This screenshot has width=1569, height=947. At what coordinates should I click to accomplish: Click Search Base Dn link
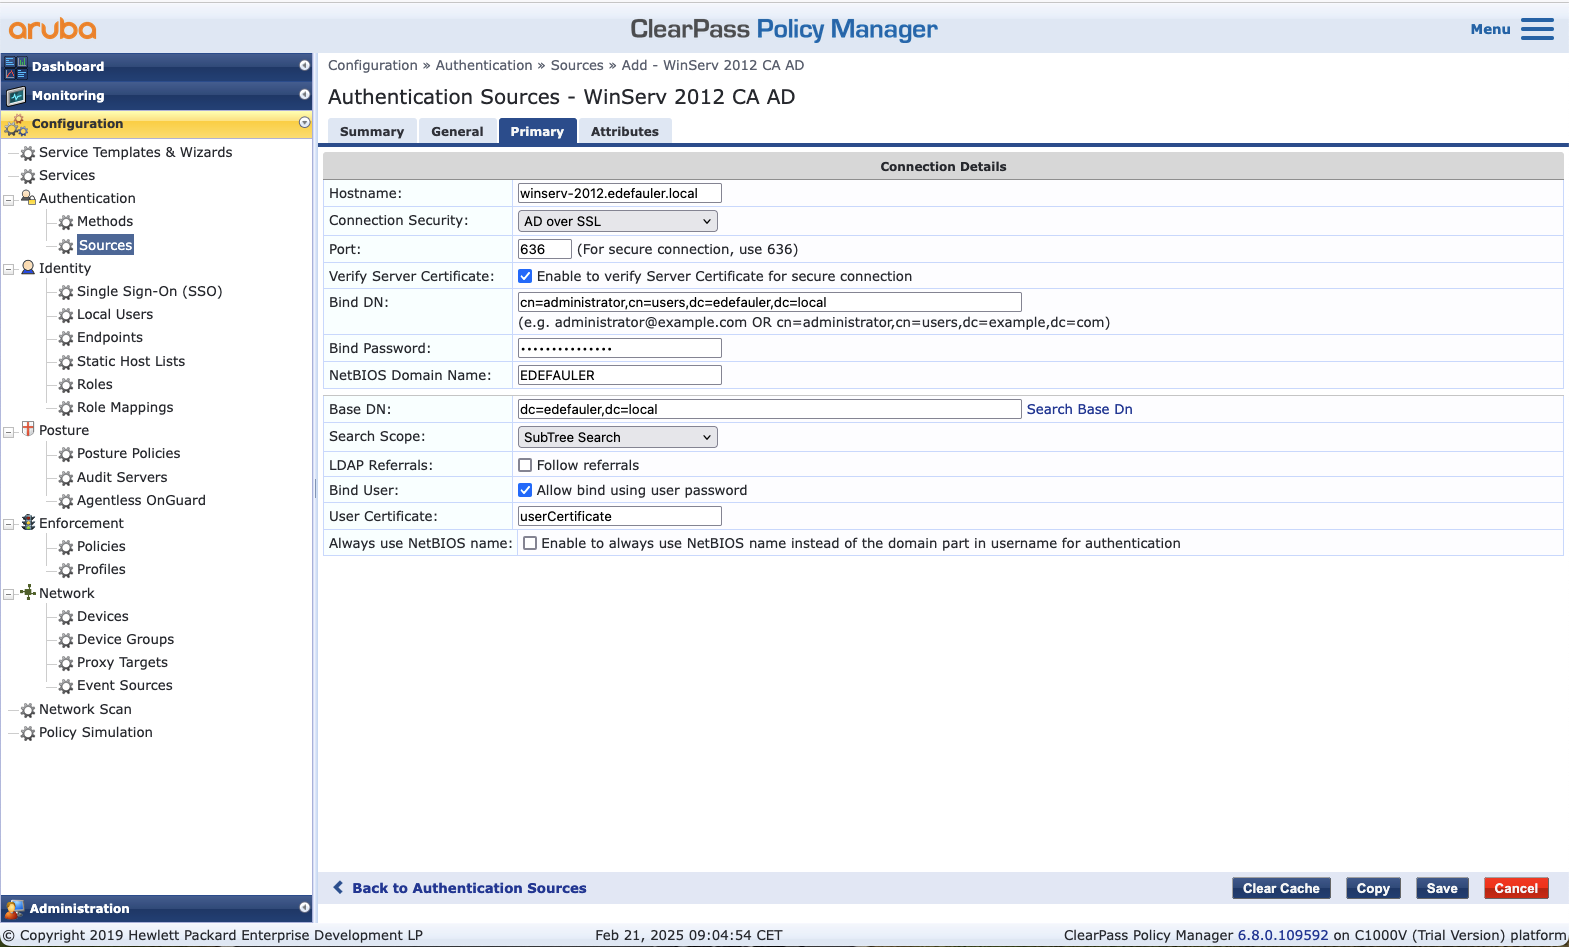pyautogui.click(x=1079, y=409)
